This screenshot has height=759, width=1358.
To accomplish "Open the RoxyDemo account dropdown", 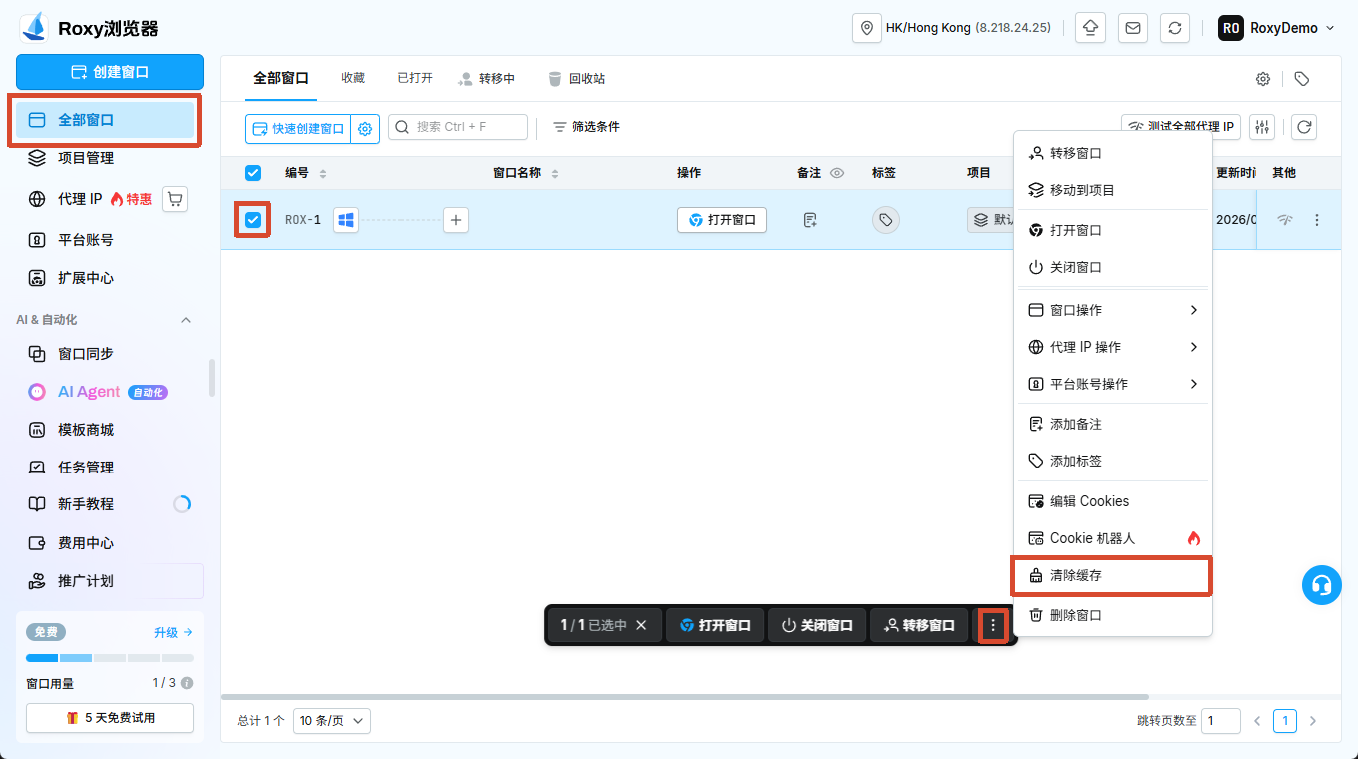I will click(1277, 28).
